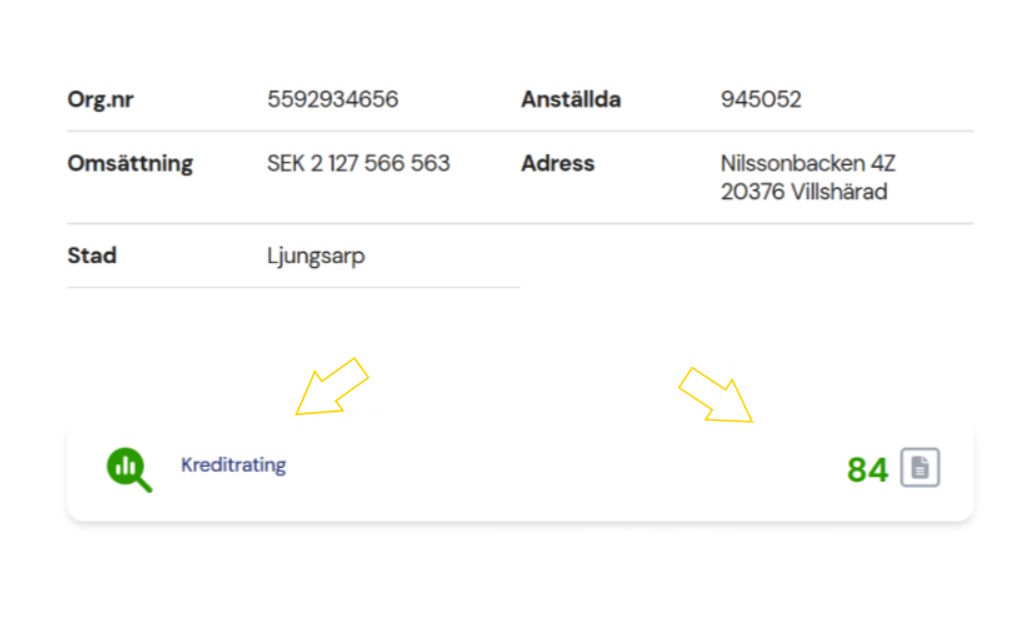Open the credit report document icon
The image size is (1012, 620).
tap(920, 468)
